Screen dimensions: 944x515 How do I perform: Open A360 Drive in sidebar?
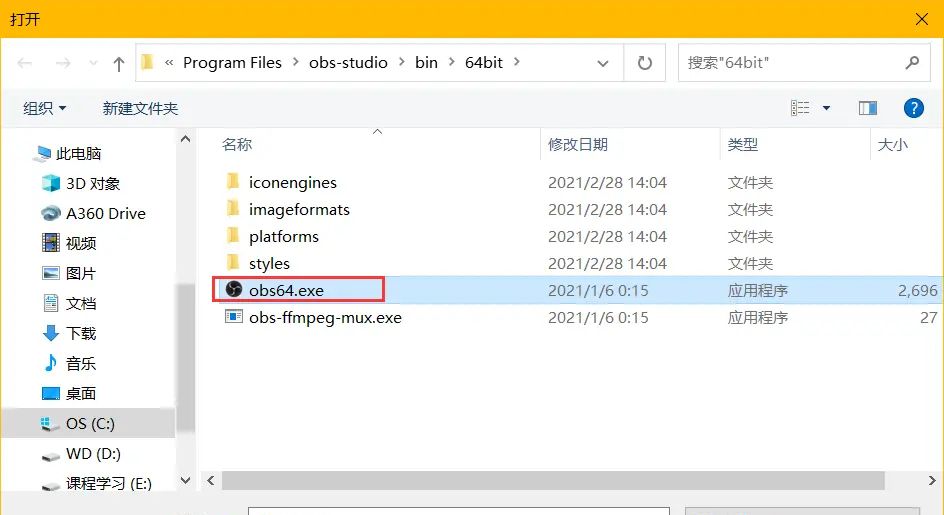click(x=105, y=214)
